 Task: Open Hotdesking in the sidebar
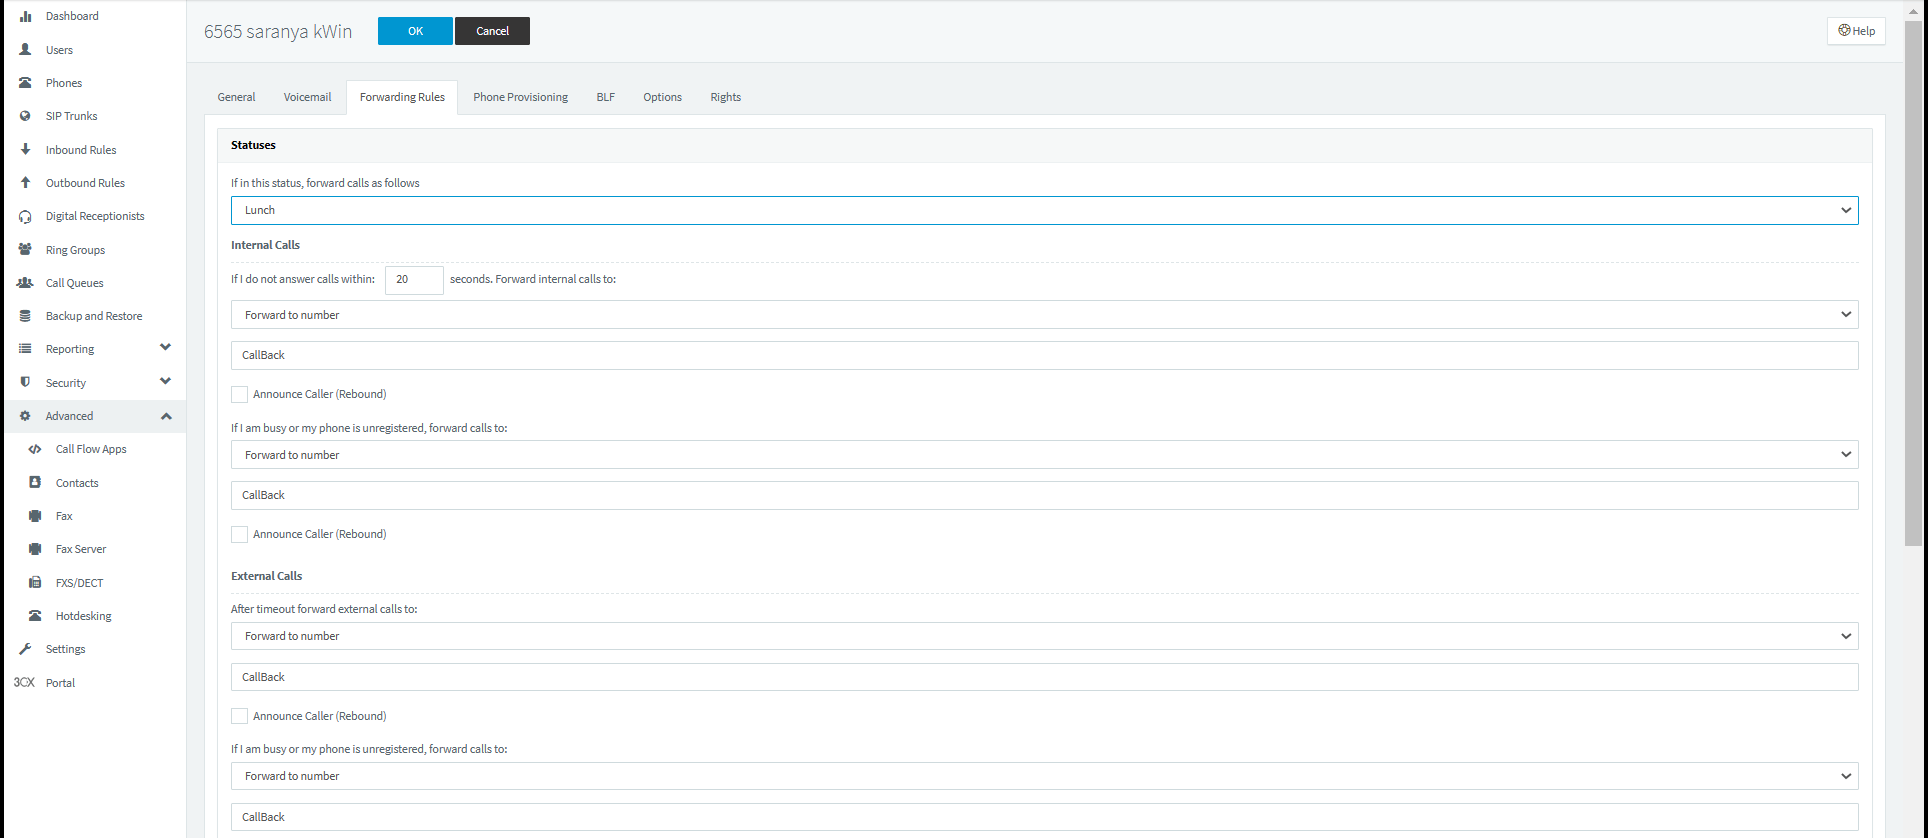(x=84, y=616)
